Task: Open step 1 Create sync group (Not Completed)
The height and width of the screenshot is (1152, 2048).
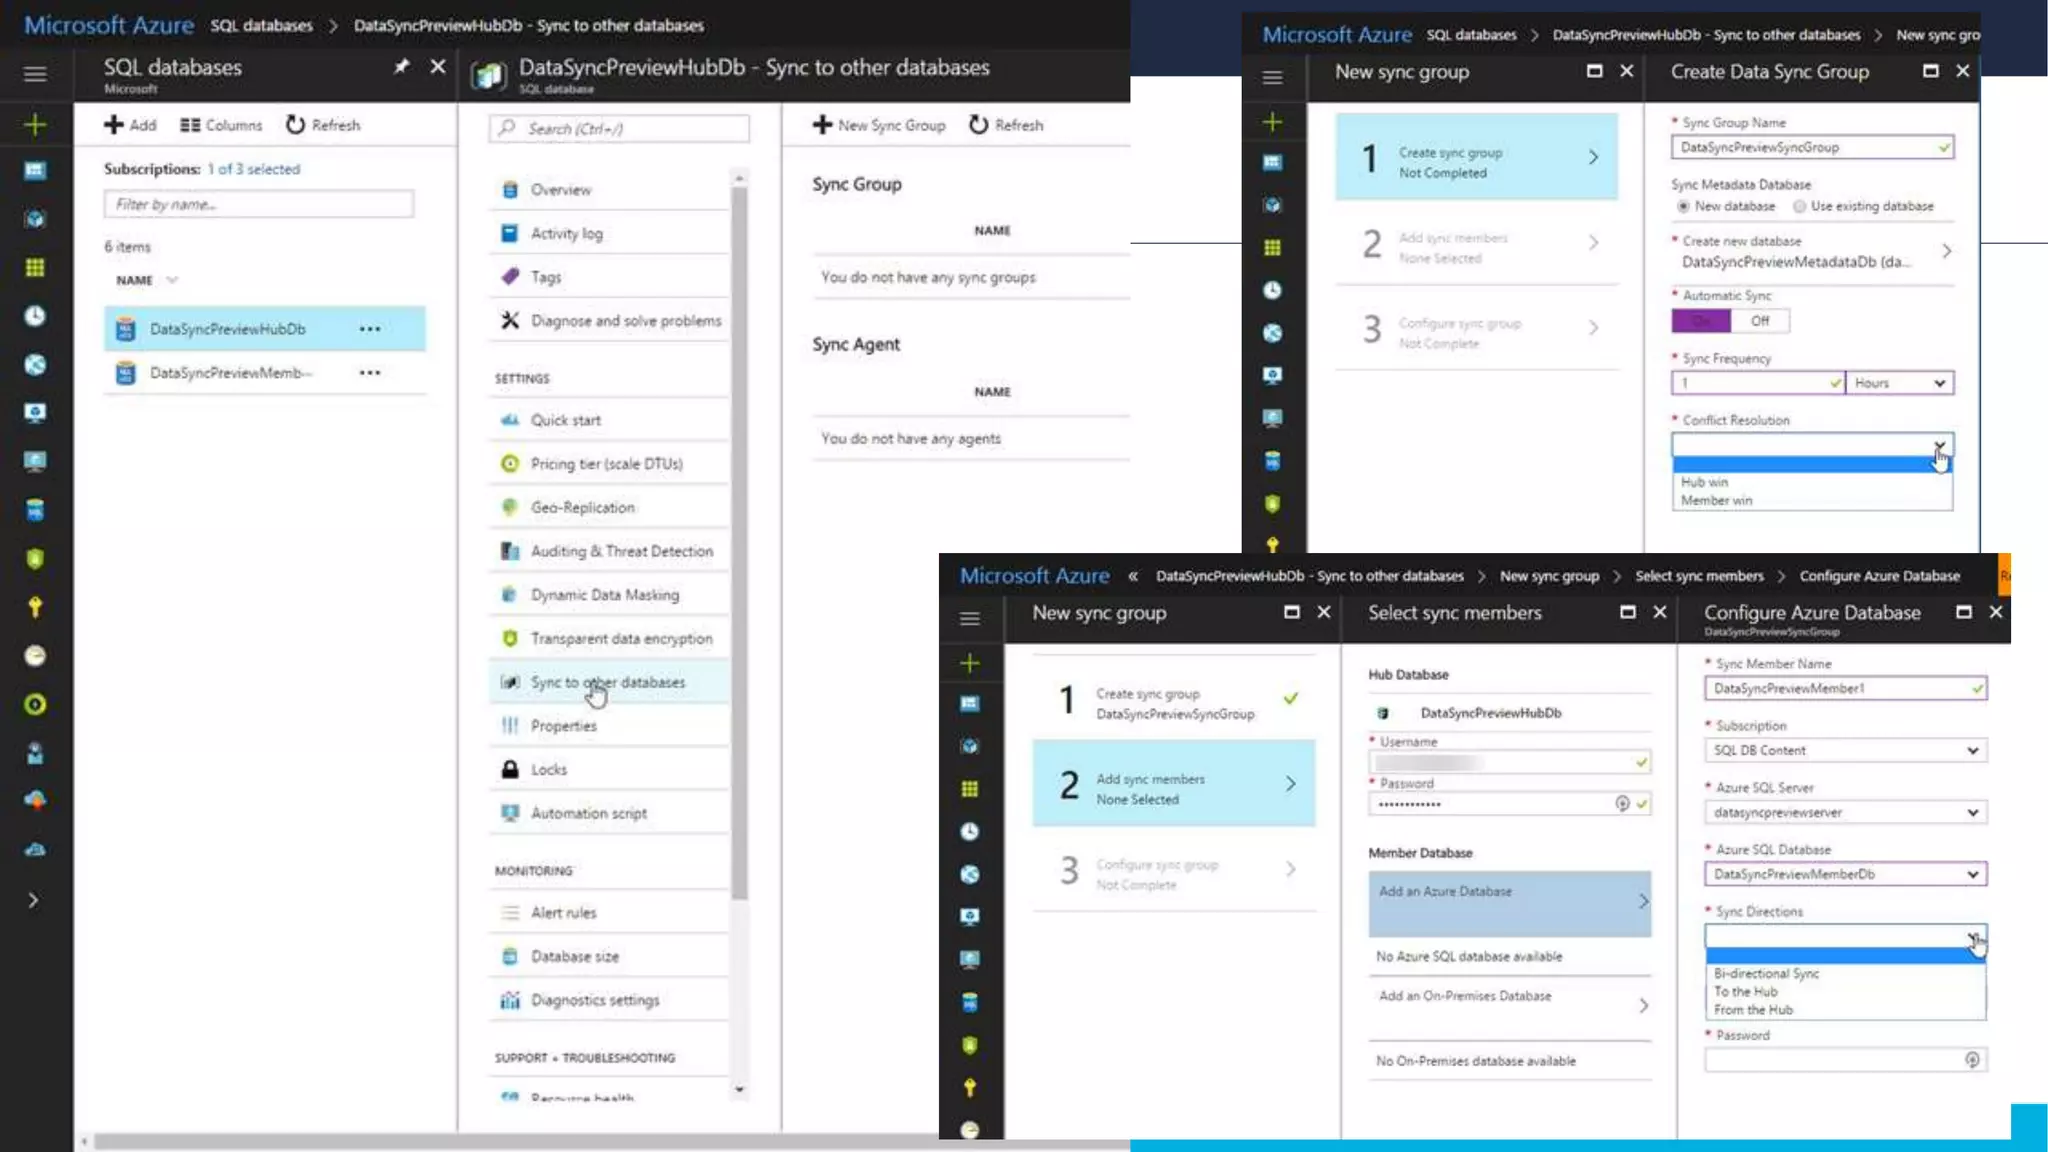Action: point(1476,157)
